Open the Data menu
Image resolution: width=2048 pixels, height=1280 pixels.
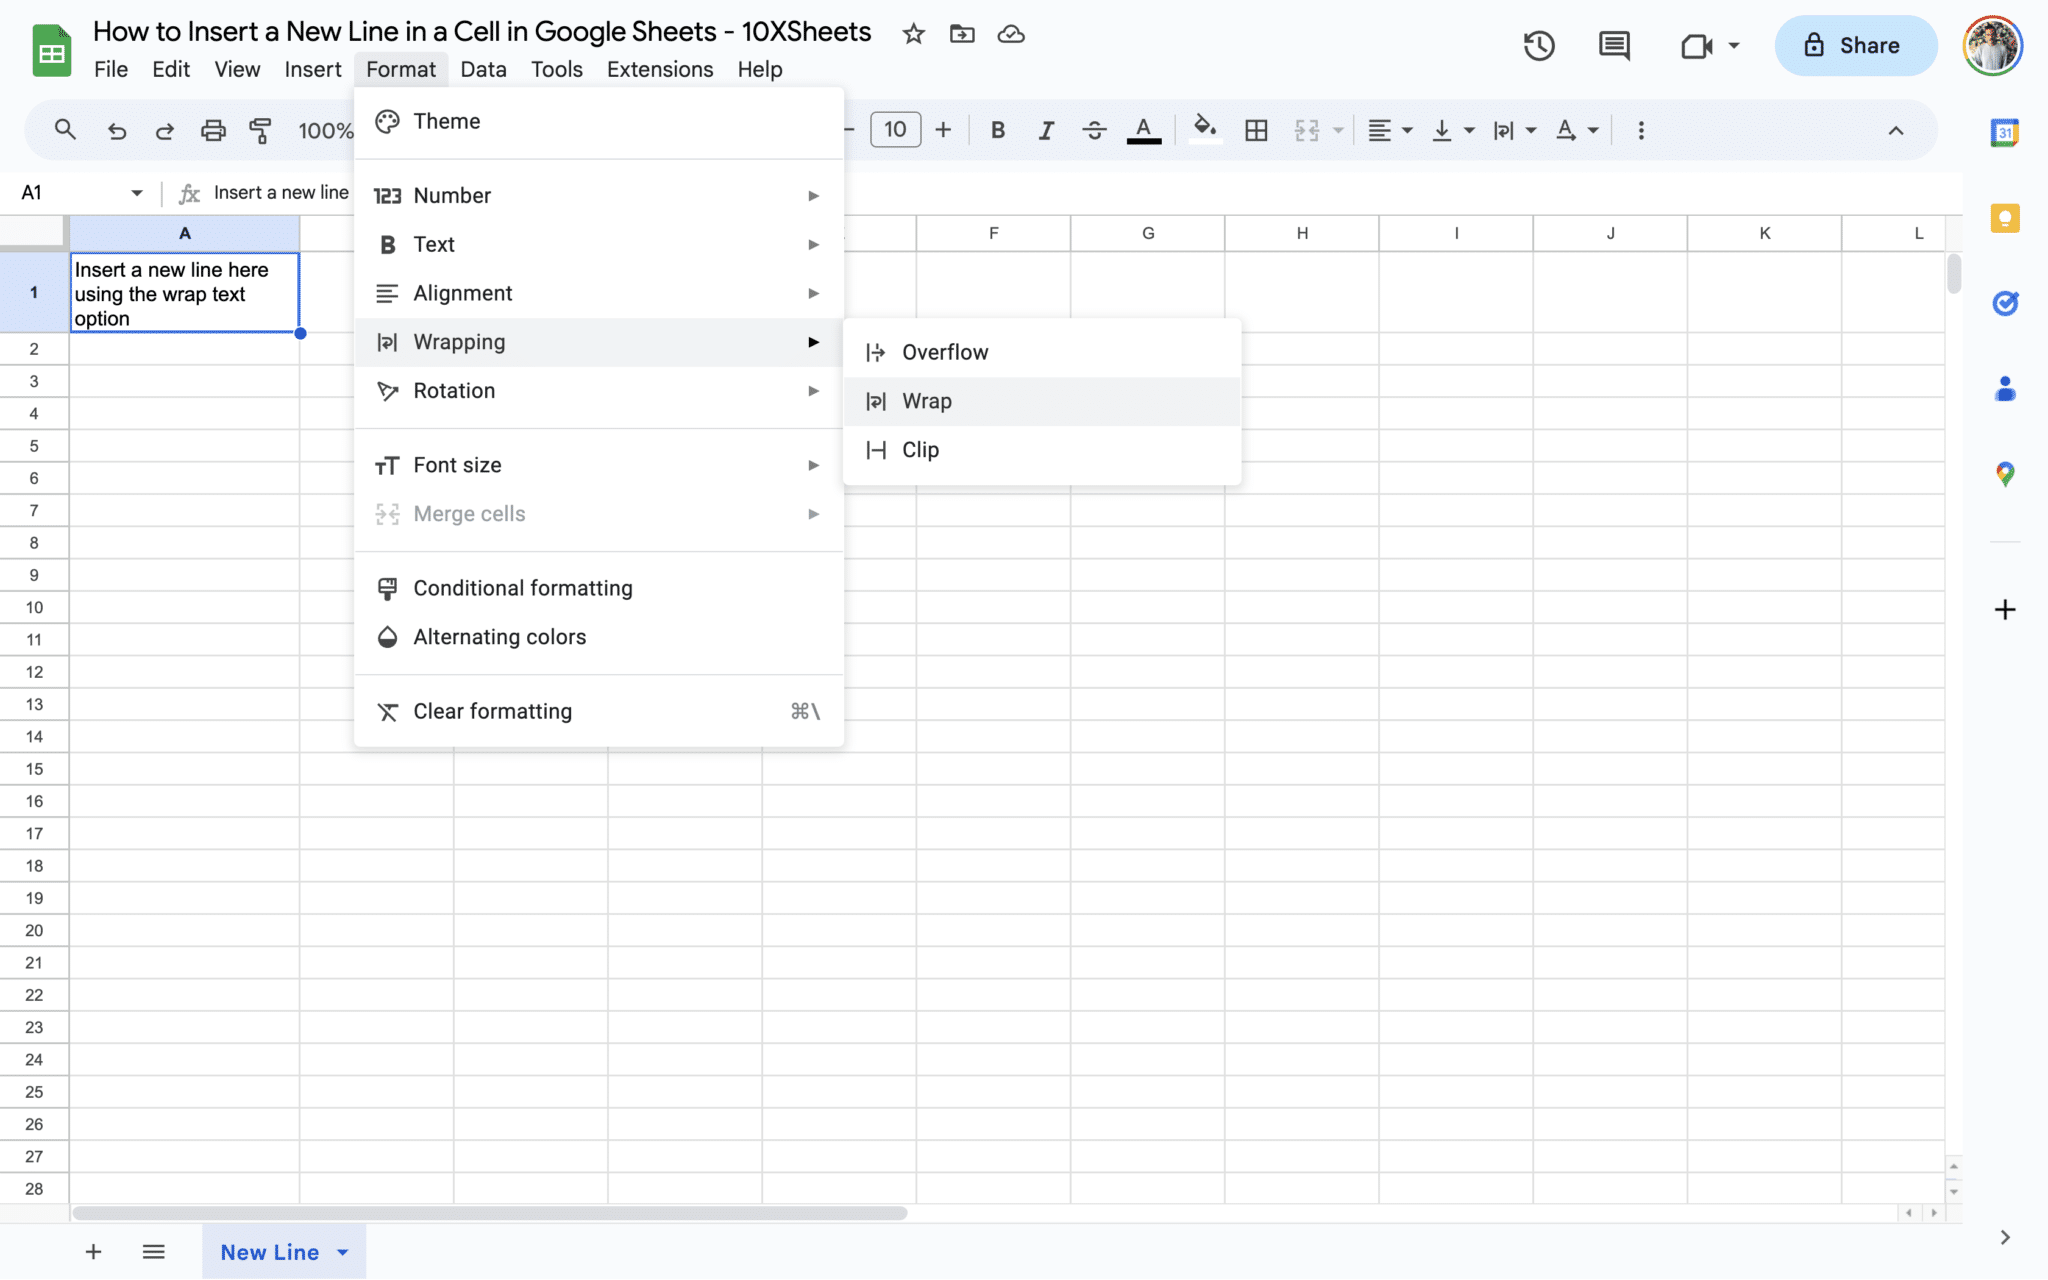[484, 69]
